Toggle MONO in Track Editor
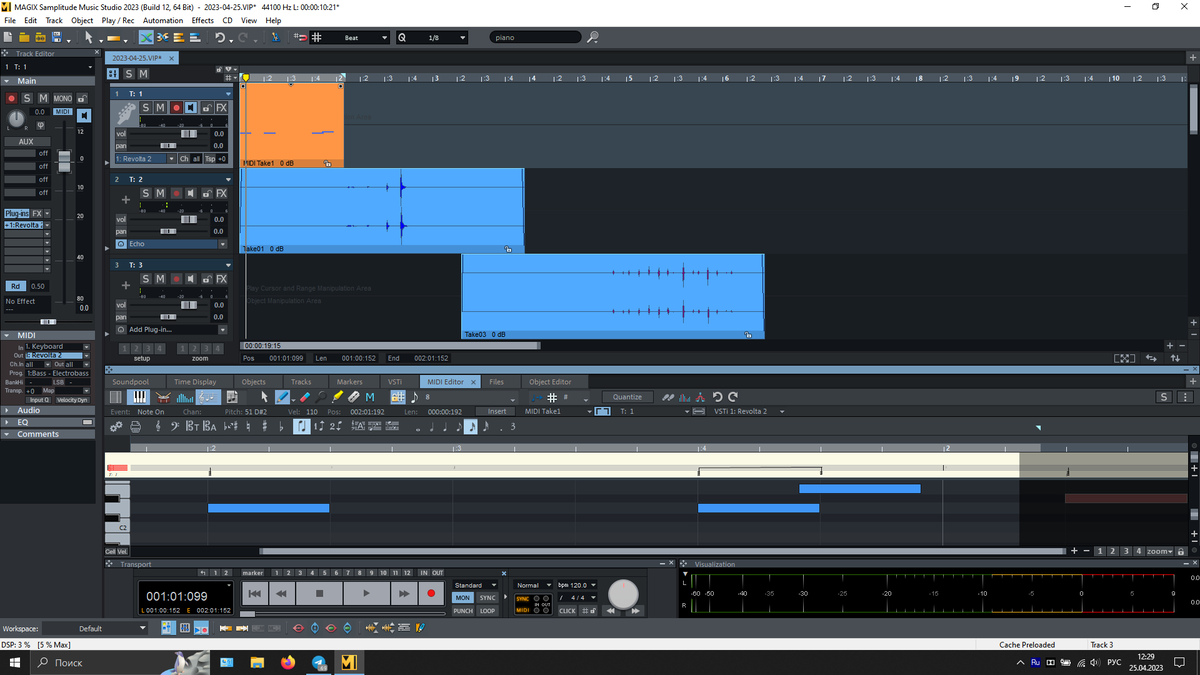Image resolution: width=1200 pixels, height=675 pixels. pos(63,99)
